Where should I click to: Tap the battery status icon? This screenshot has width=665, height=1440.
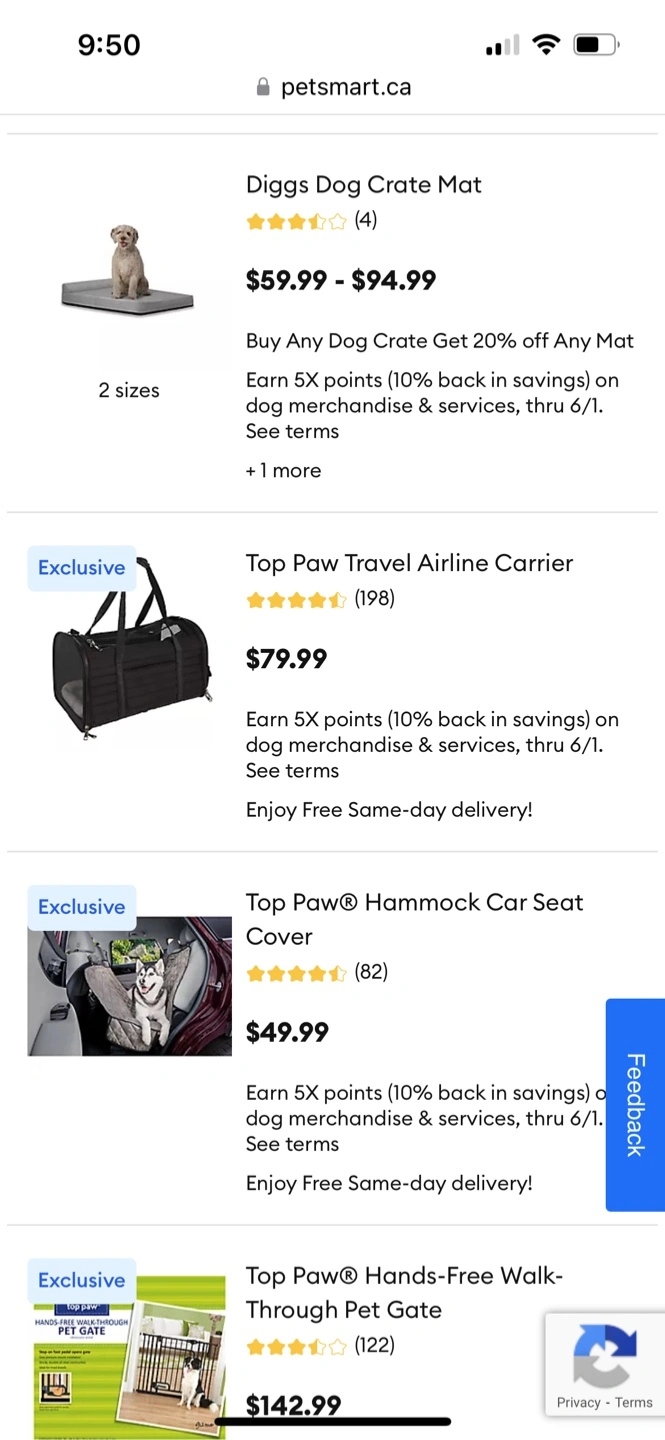coord(596,45)
